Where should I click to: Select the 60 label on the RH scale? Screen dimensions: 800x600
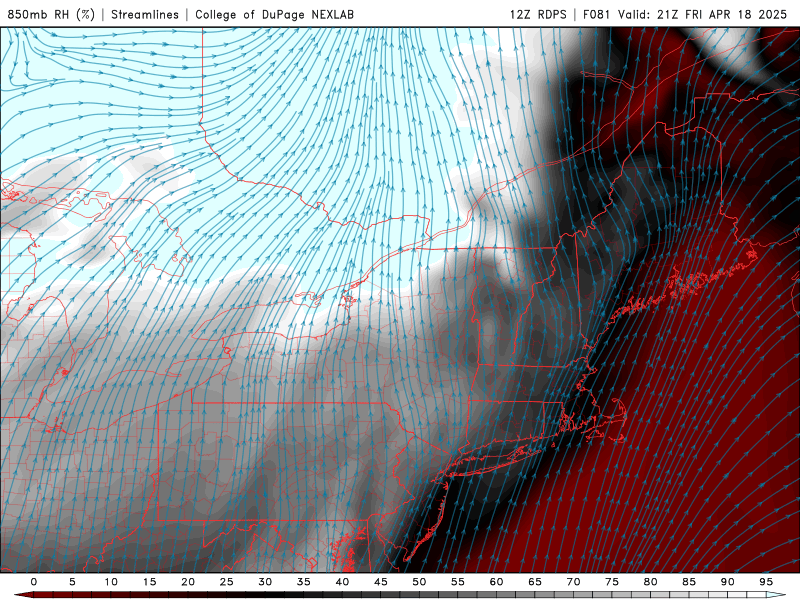(496, 582)
